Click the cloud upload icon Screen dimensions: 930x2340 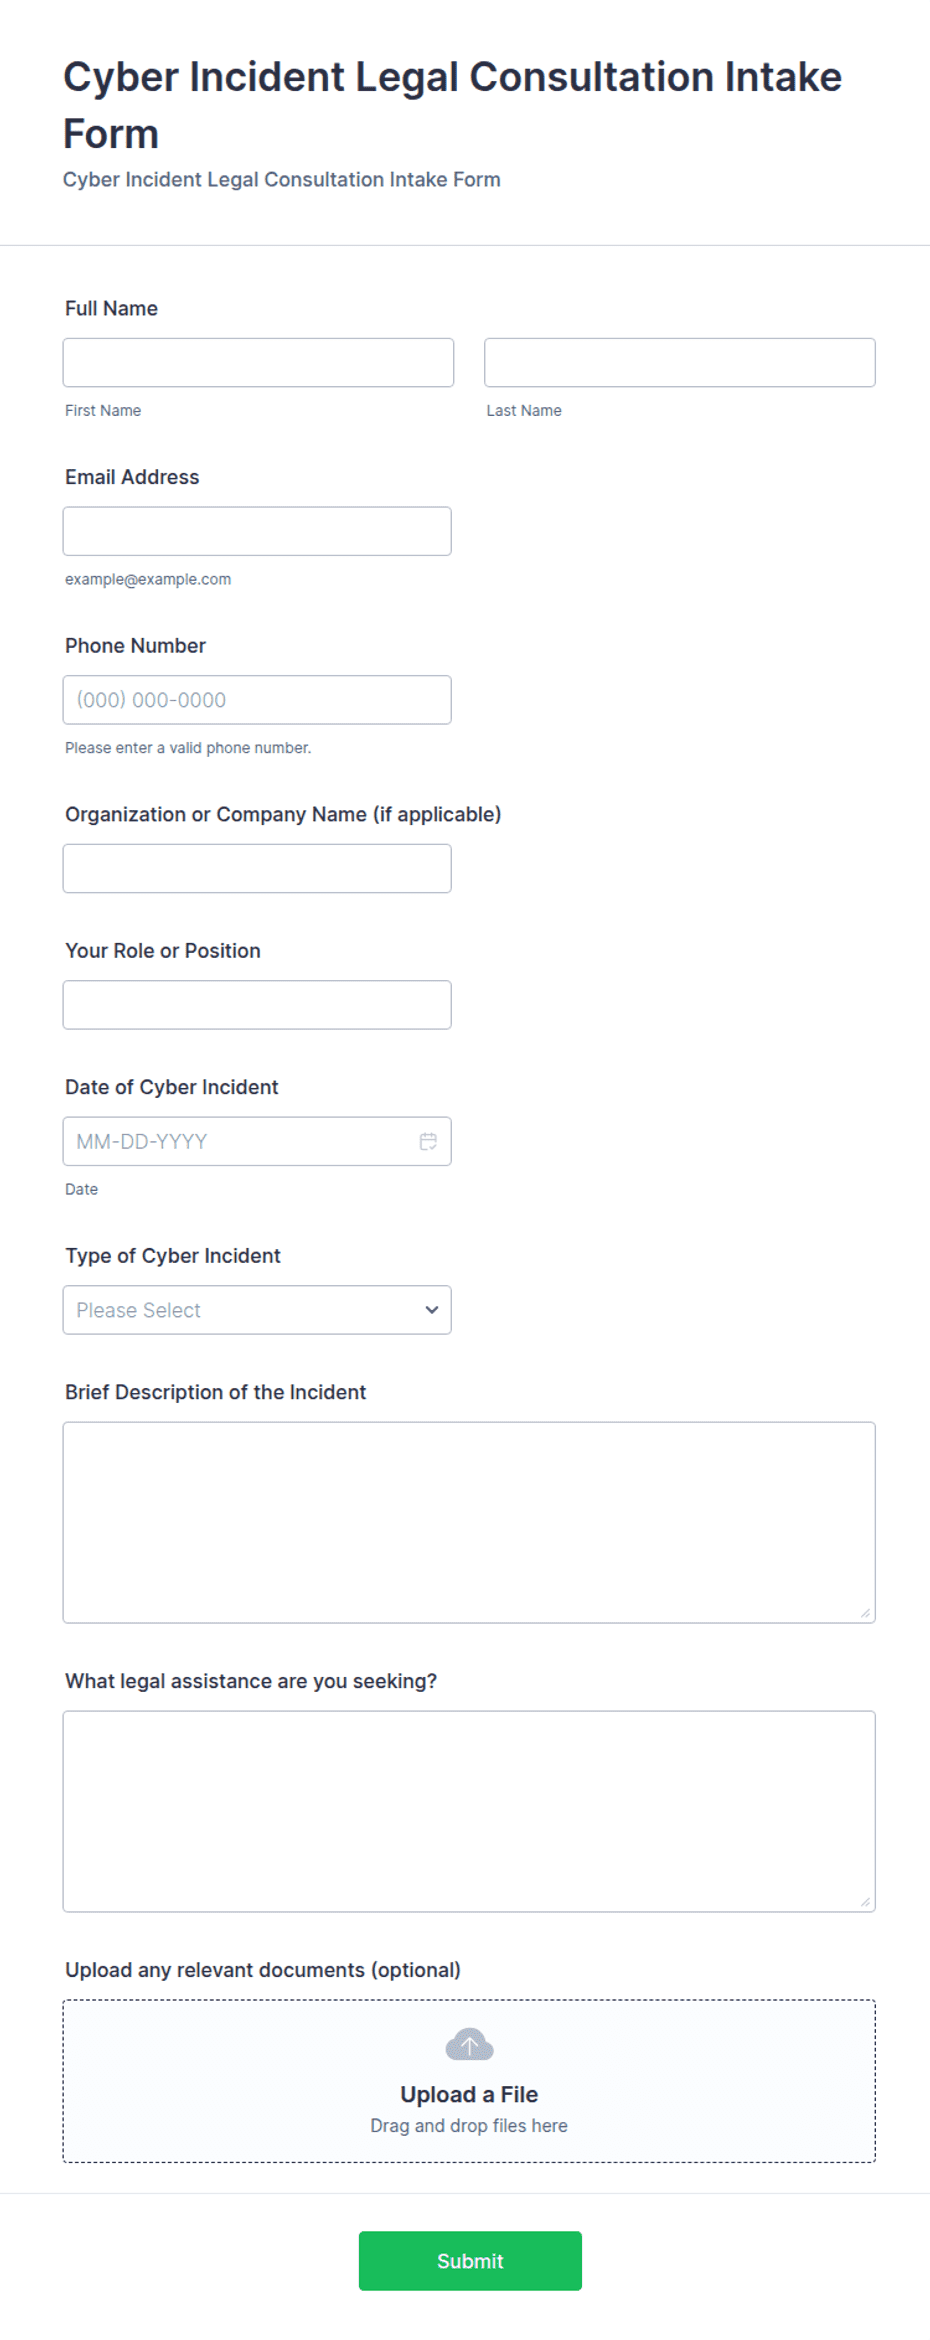coord(469,2044)
